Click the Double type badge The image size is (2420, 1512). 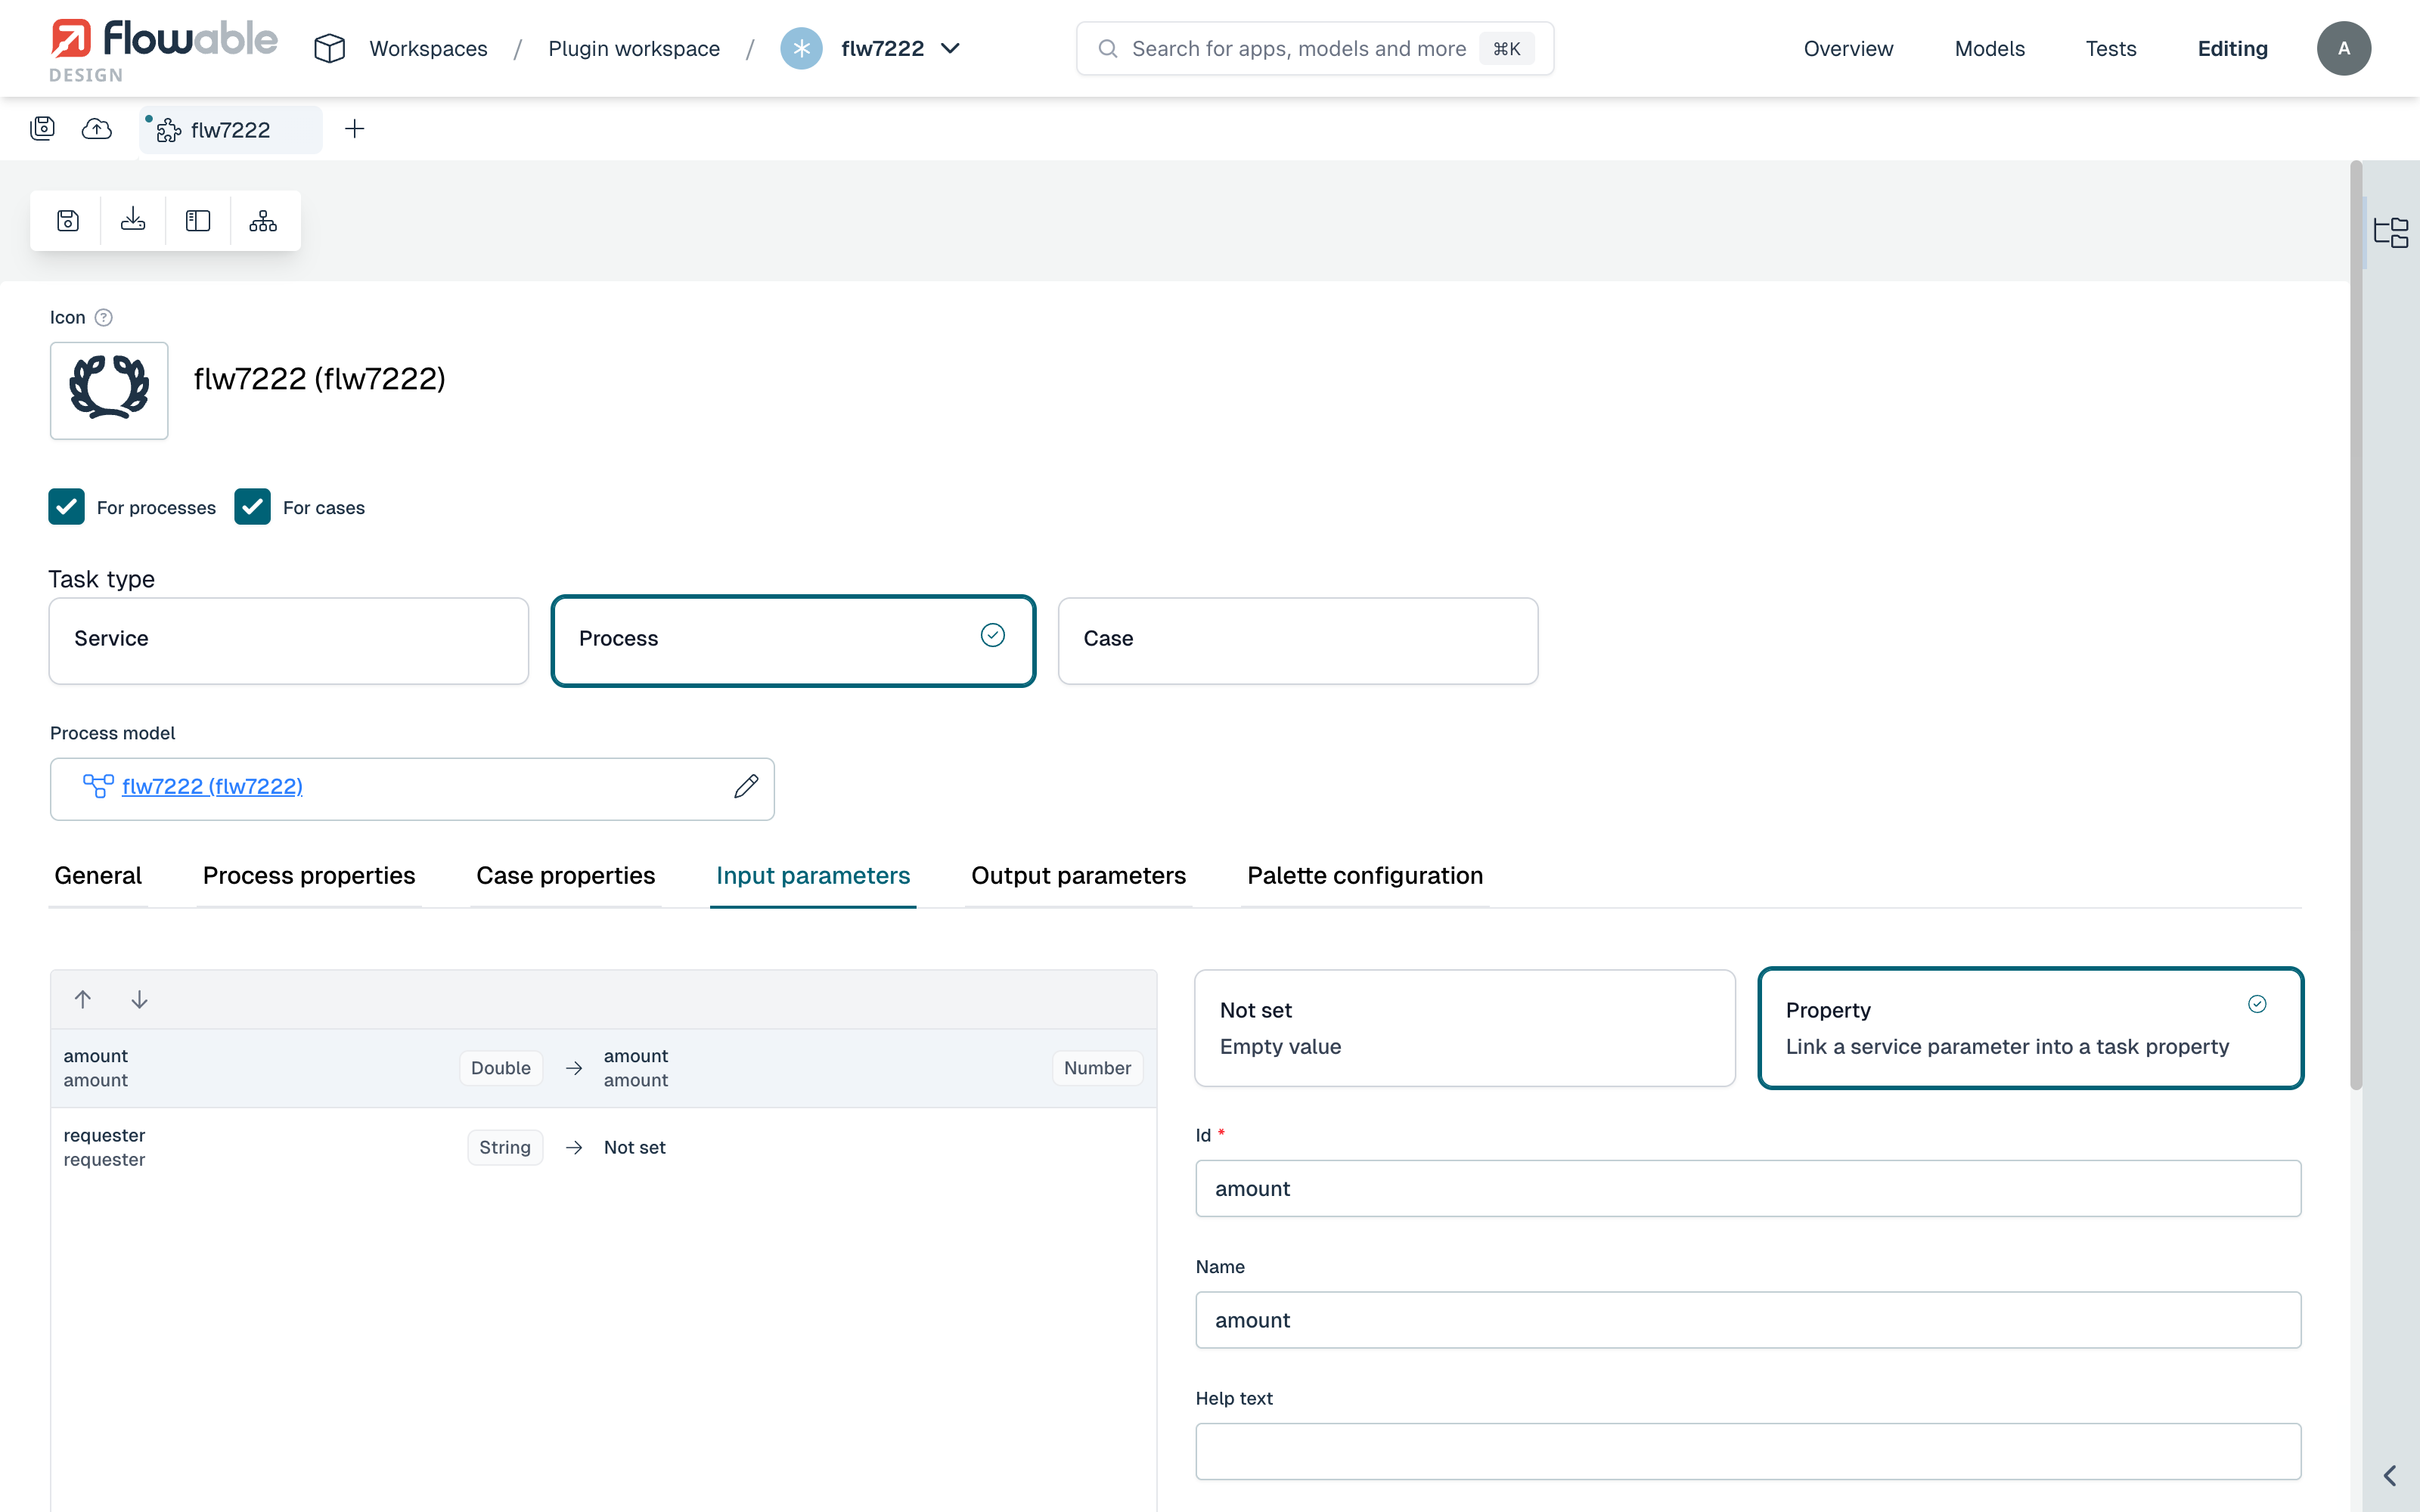[501, 1068]
